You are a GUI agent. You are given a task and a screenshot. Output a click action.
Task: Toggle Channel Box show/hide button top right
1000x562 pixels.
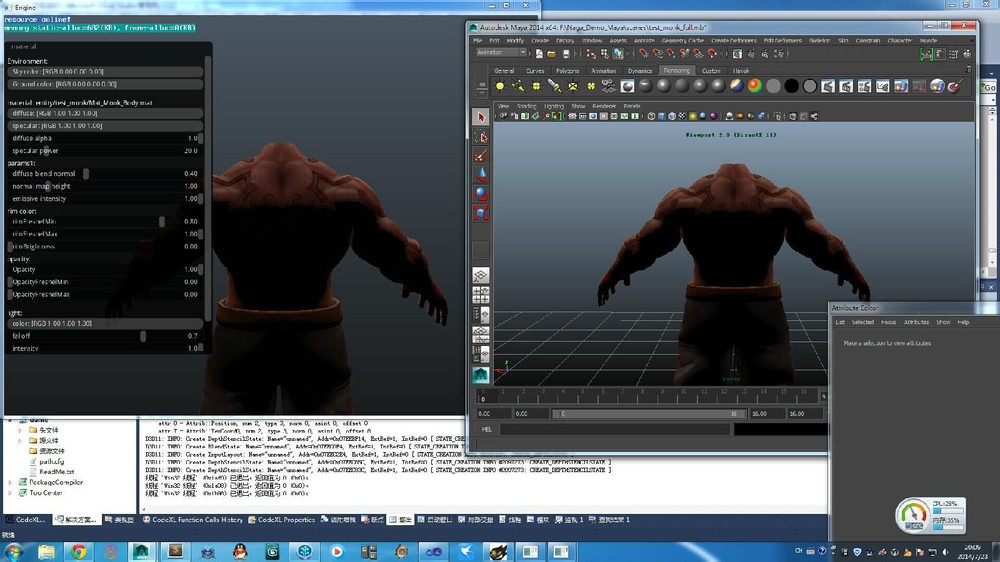[x=967, y=54]
